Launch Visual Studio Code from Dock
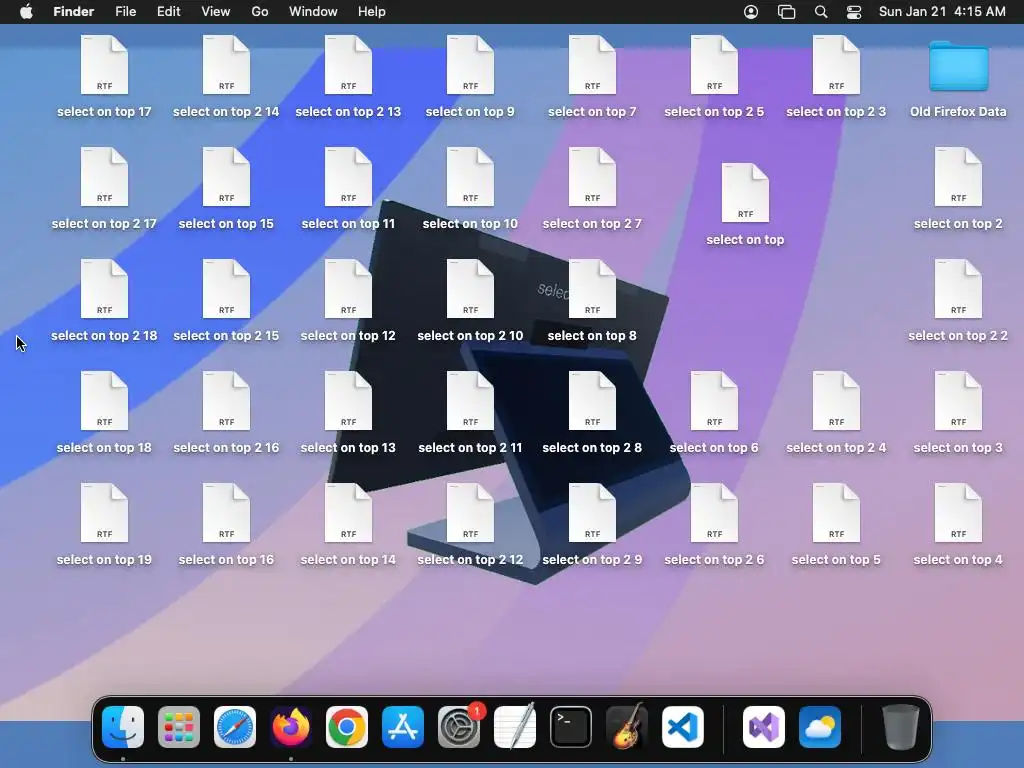 (682, 727)
